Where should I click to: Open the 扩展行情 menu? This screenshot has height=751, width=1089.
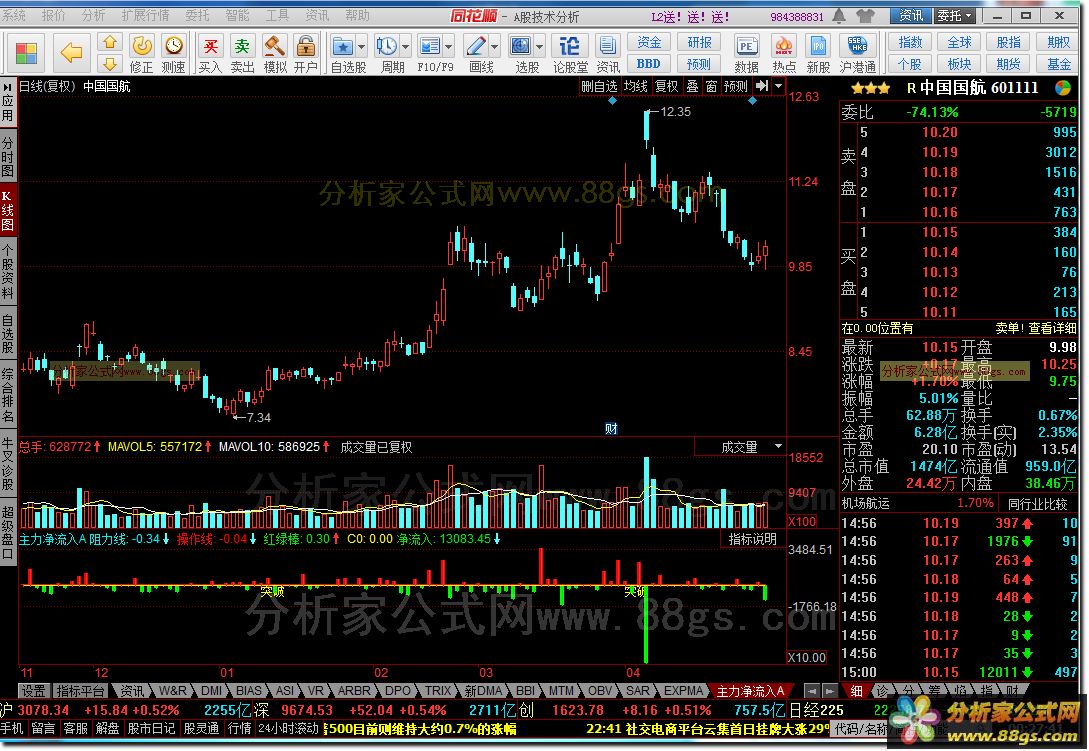click(145, 15)
